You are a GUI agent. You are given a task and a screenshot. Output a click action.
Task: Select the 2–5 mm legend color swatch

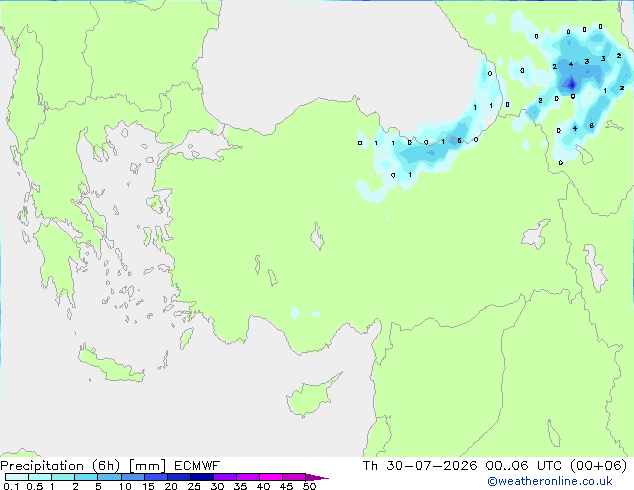[86, 477]
